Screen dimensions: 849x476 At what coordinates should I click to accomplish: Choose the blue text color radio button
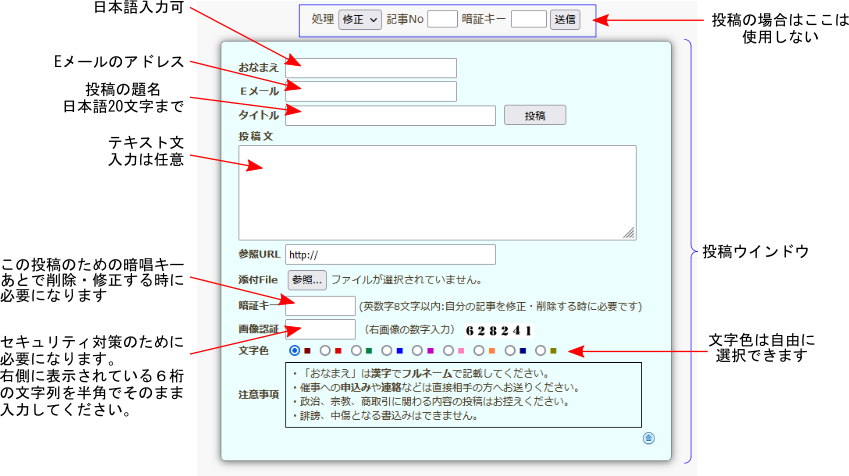pyautogui.click(x=387, y=351)
